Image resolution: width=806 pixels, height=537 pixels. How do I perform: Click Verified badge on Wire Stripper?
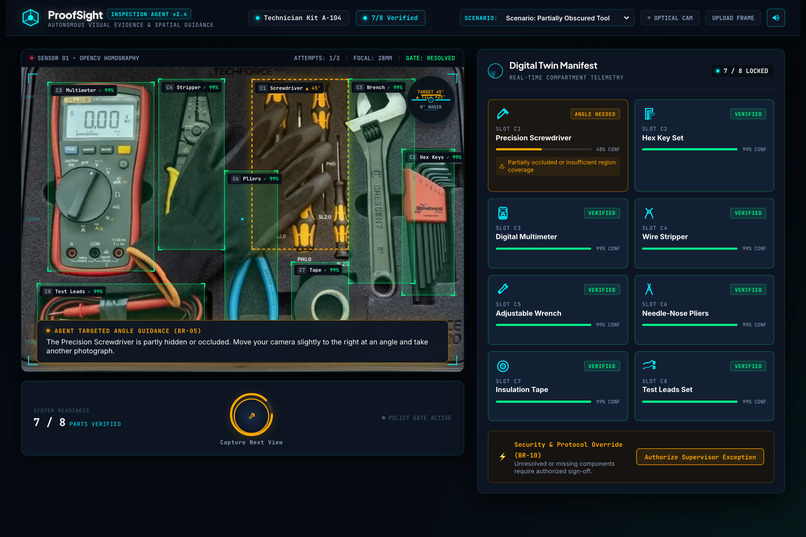(748, 213)
